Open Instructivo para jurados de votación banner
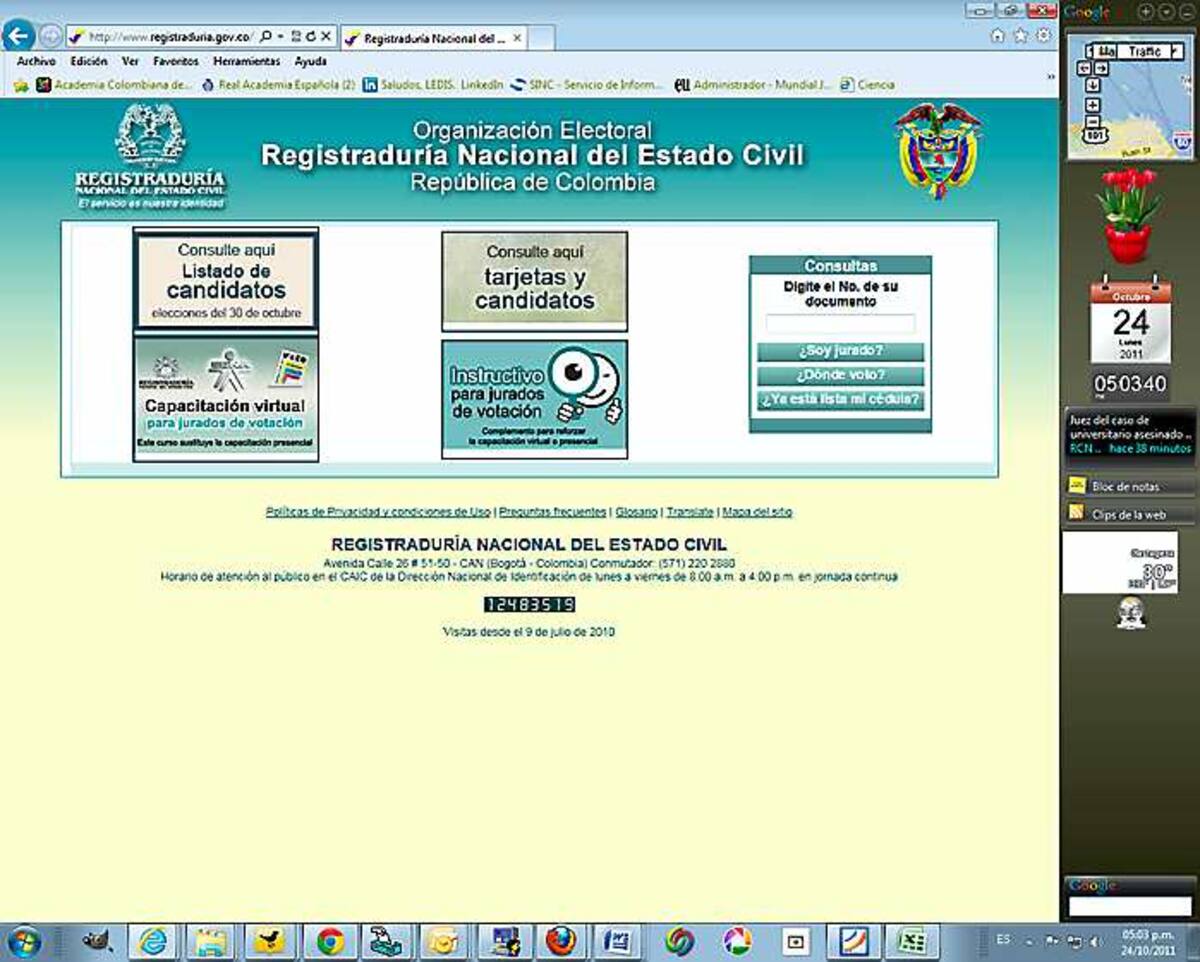Screen dimensions: 1200x962 pyautogui.click(x=534, y=399)
